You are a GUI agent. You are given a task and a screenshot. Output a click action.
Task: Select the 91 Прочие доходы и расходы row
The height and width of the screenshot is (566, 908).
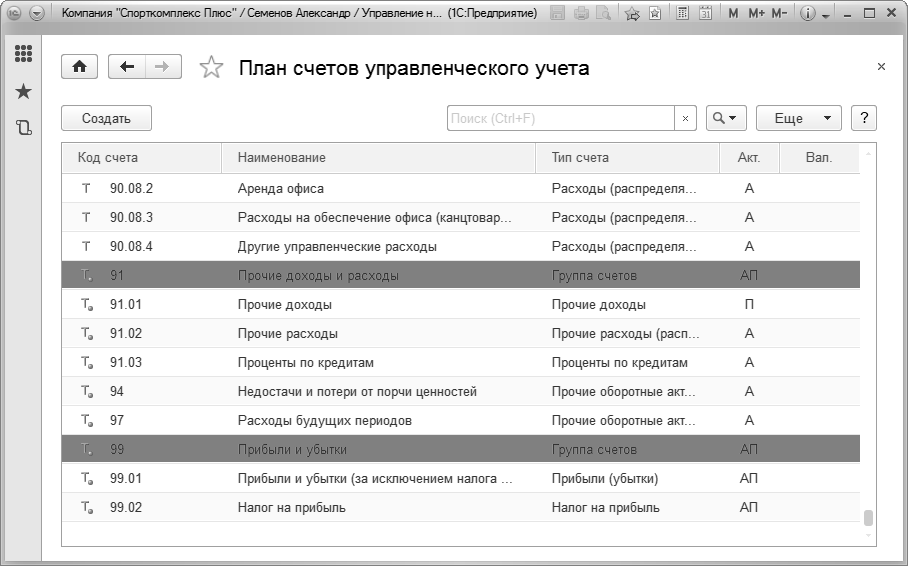click(x=460, y=275)
